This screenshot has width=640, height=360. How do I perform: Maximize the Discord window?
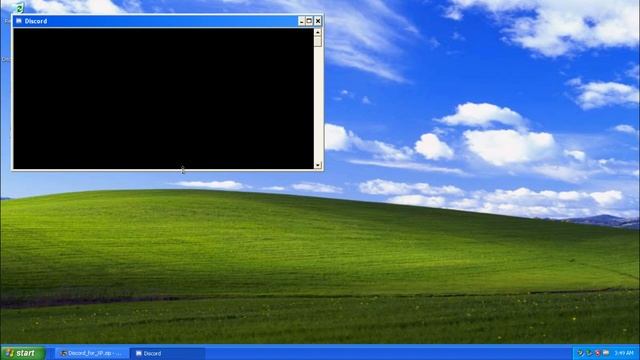(x=309, y=21)
